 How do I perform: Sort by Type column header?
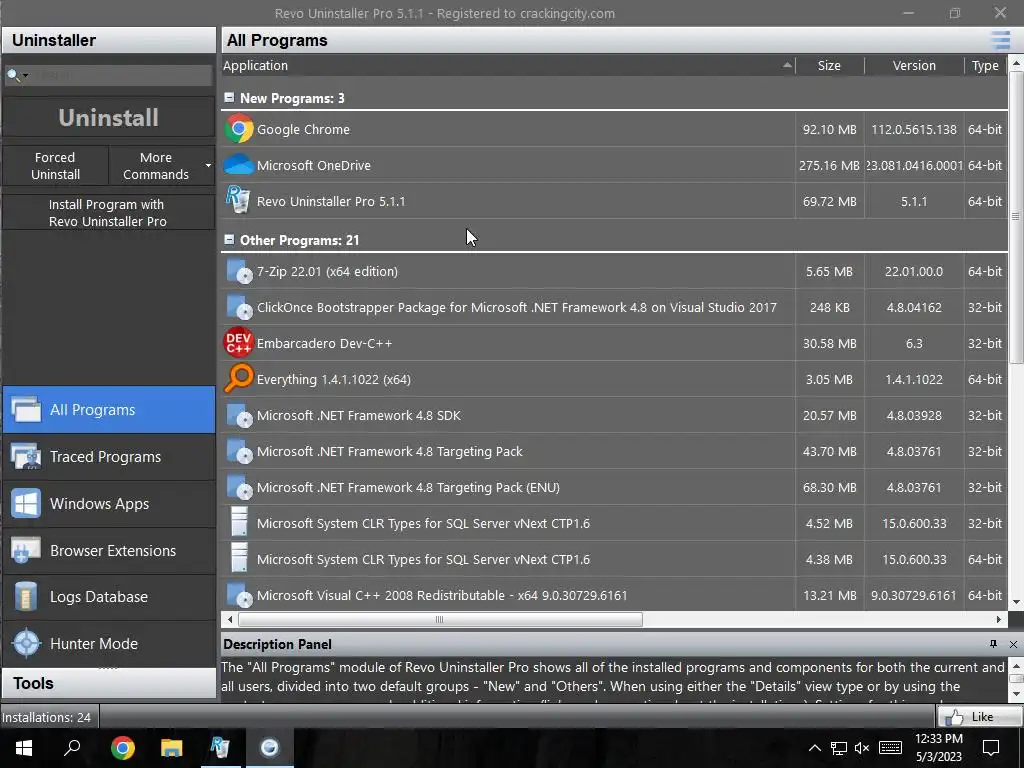point(985,65)
